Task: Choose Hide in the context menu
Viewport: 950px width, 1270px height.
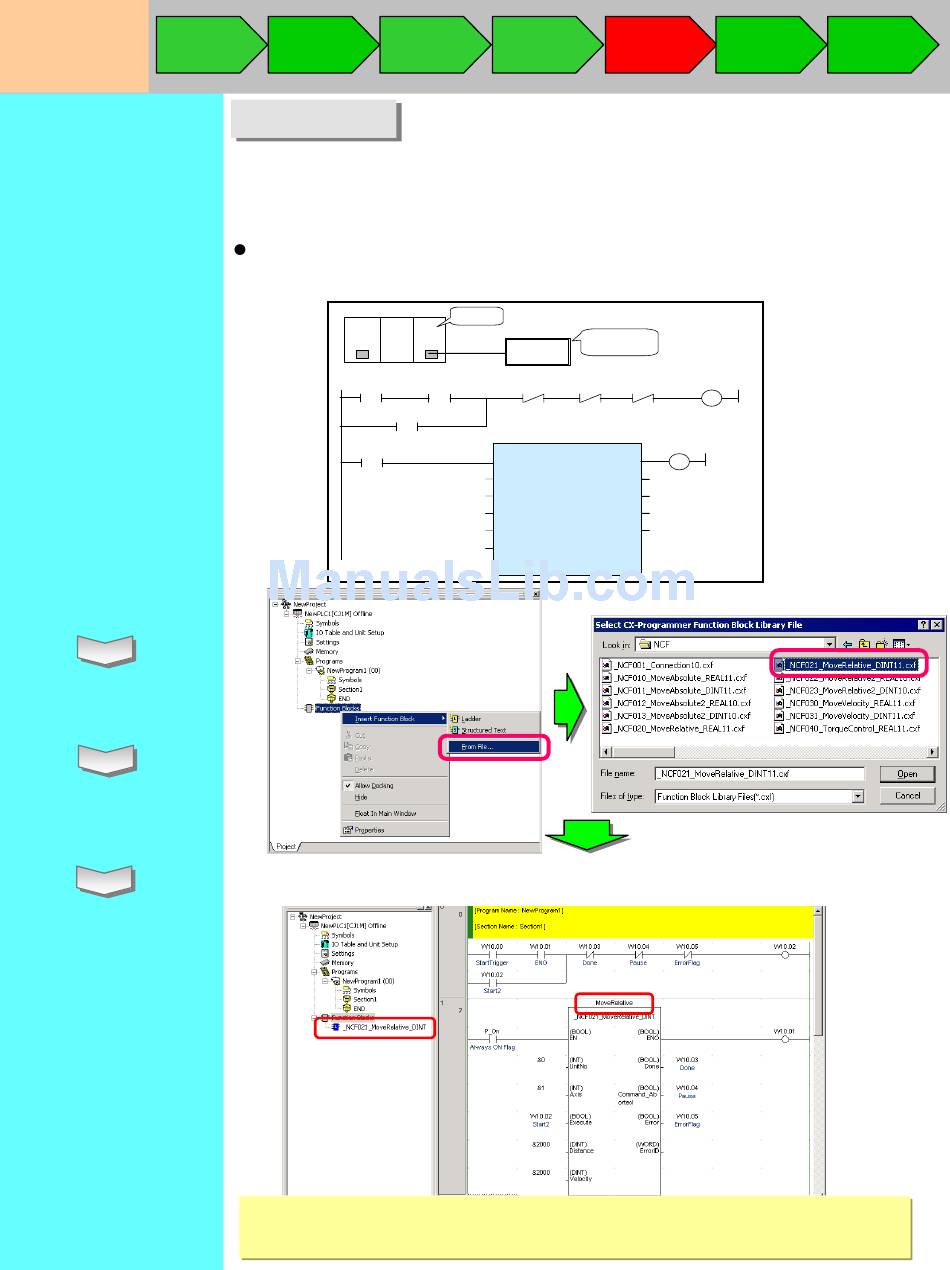Action: click(x=395, y=797)
